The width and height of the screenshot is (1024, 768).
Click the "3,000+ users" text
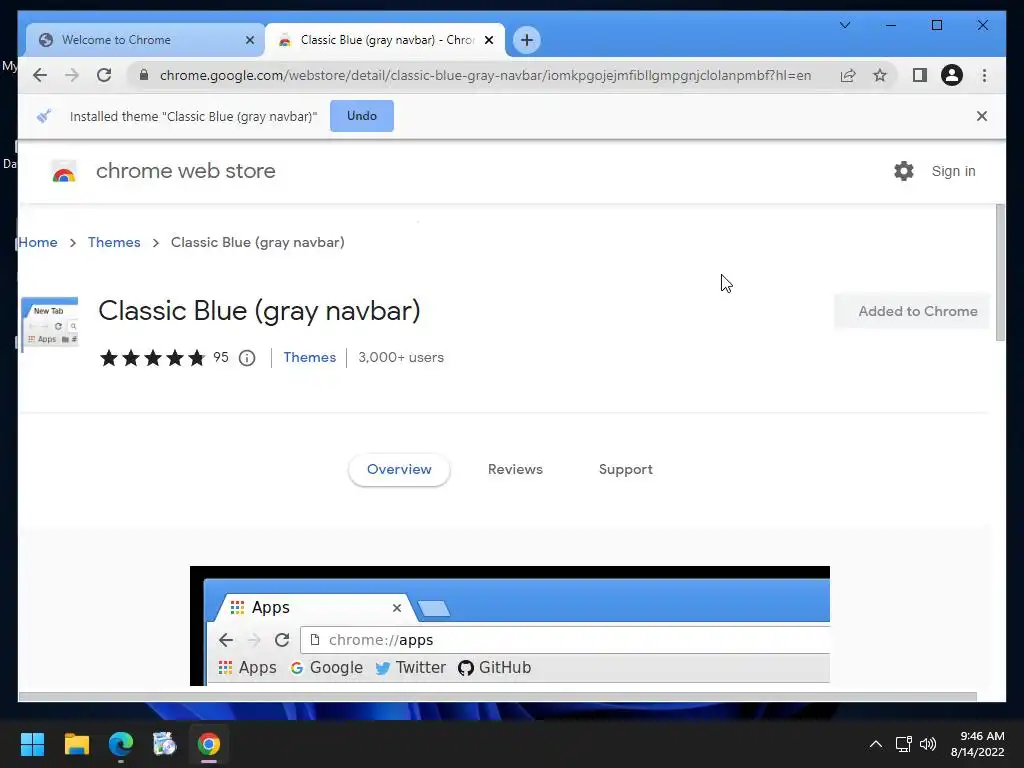401,357
